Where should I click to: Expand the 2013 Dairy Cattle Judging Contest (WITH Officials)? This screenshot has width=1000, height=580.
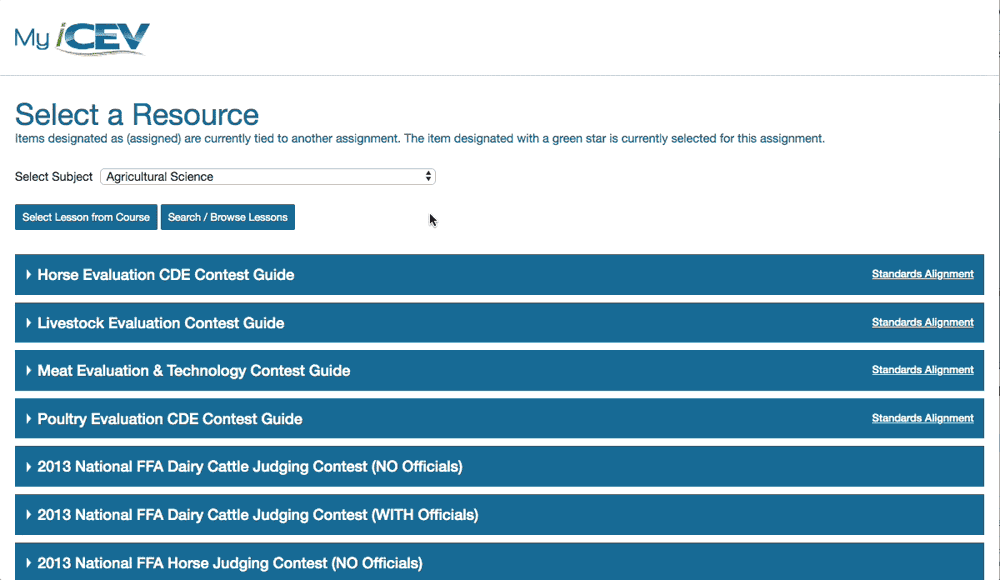click(x=266, y=514)
